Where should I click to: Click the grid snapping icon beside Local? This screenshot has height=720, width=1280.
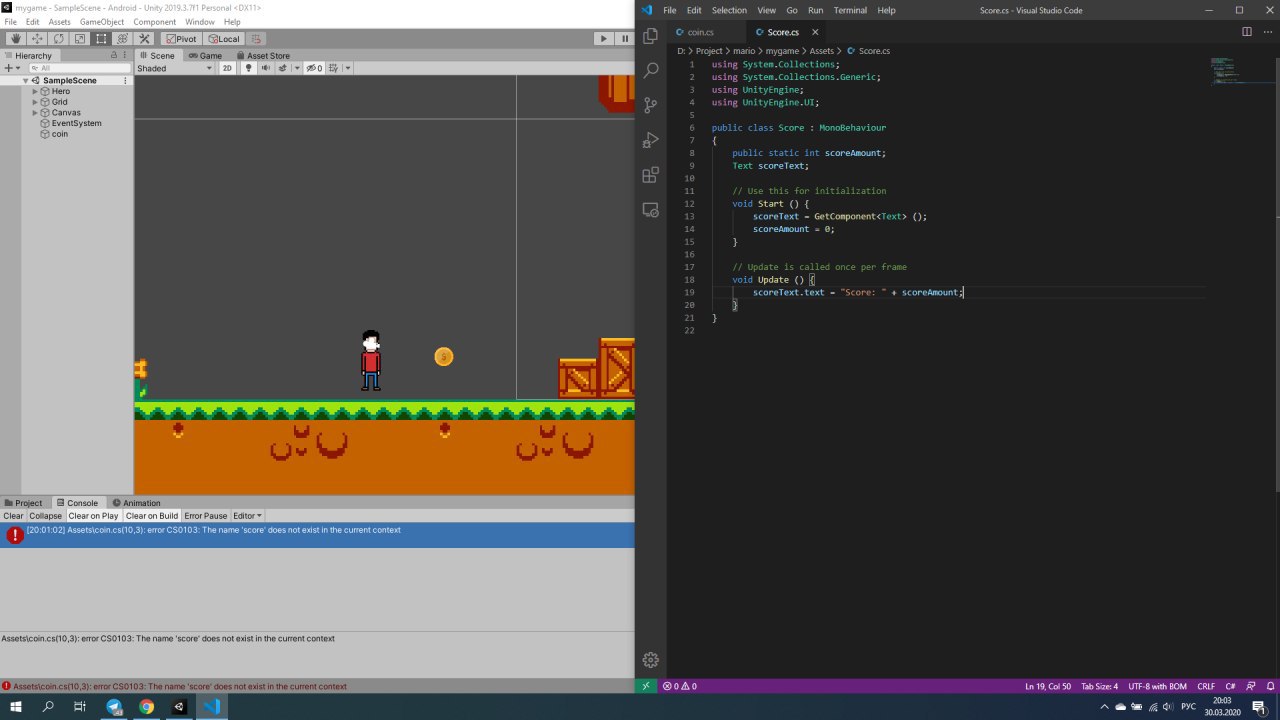tap(256, 39)
